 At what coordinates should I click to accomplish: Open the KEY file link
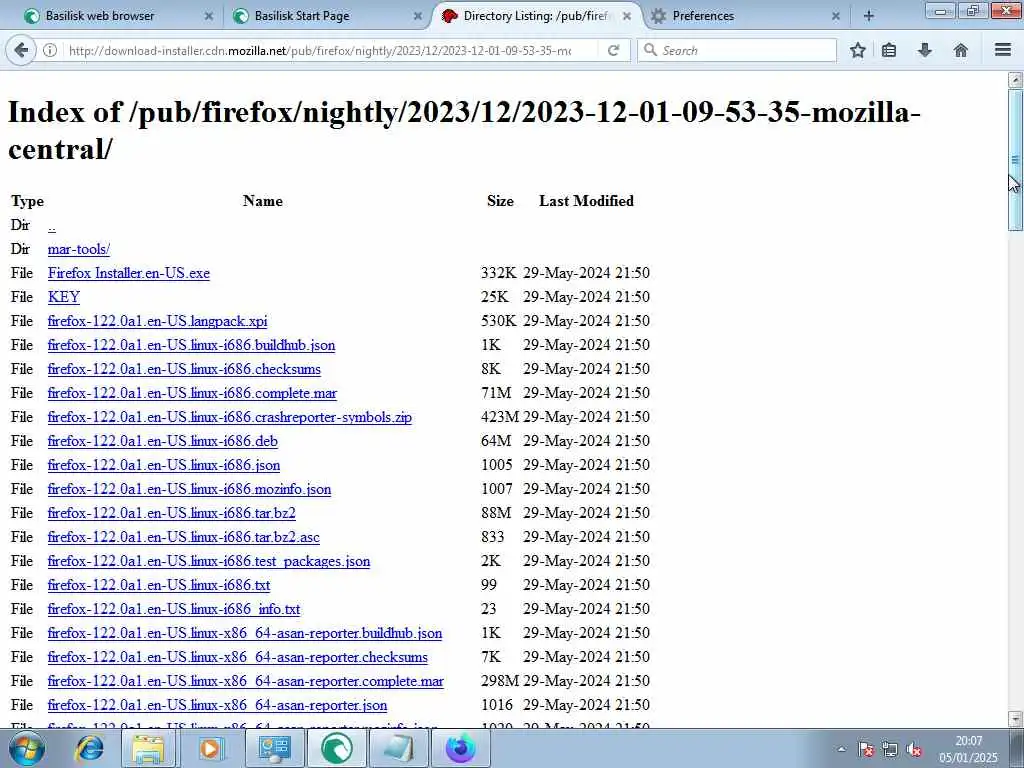tap(64, 297)
